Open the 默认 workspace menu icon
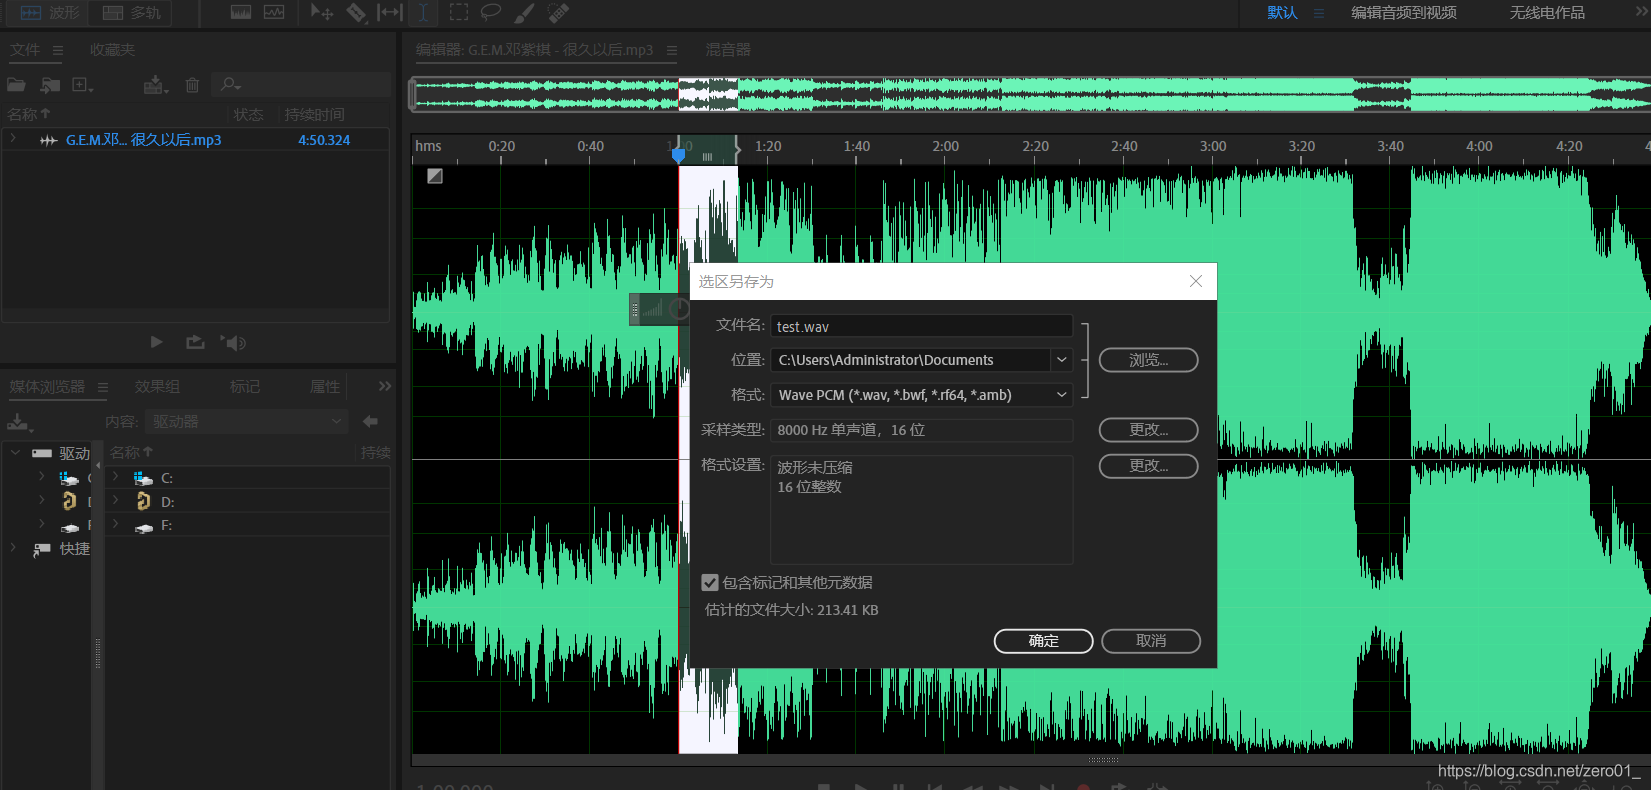The height and width of the screenshot is (790, 1651). point(1319,13)
